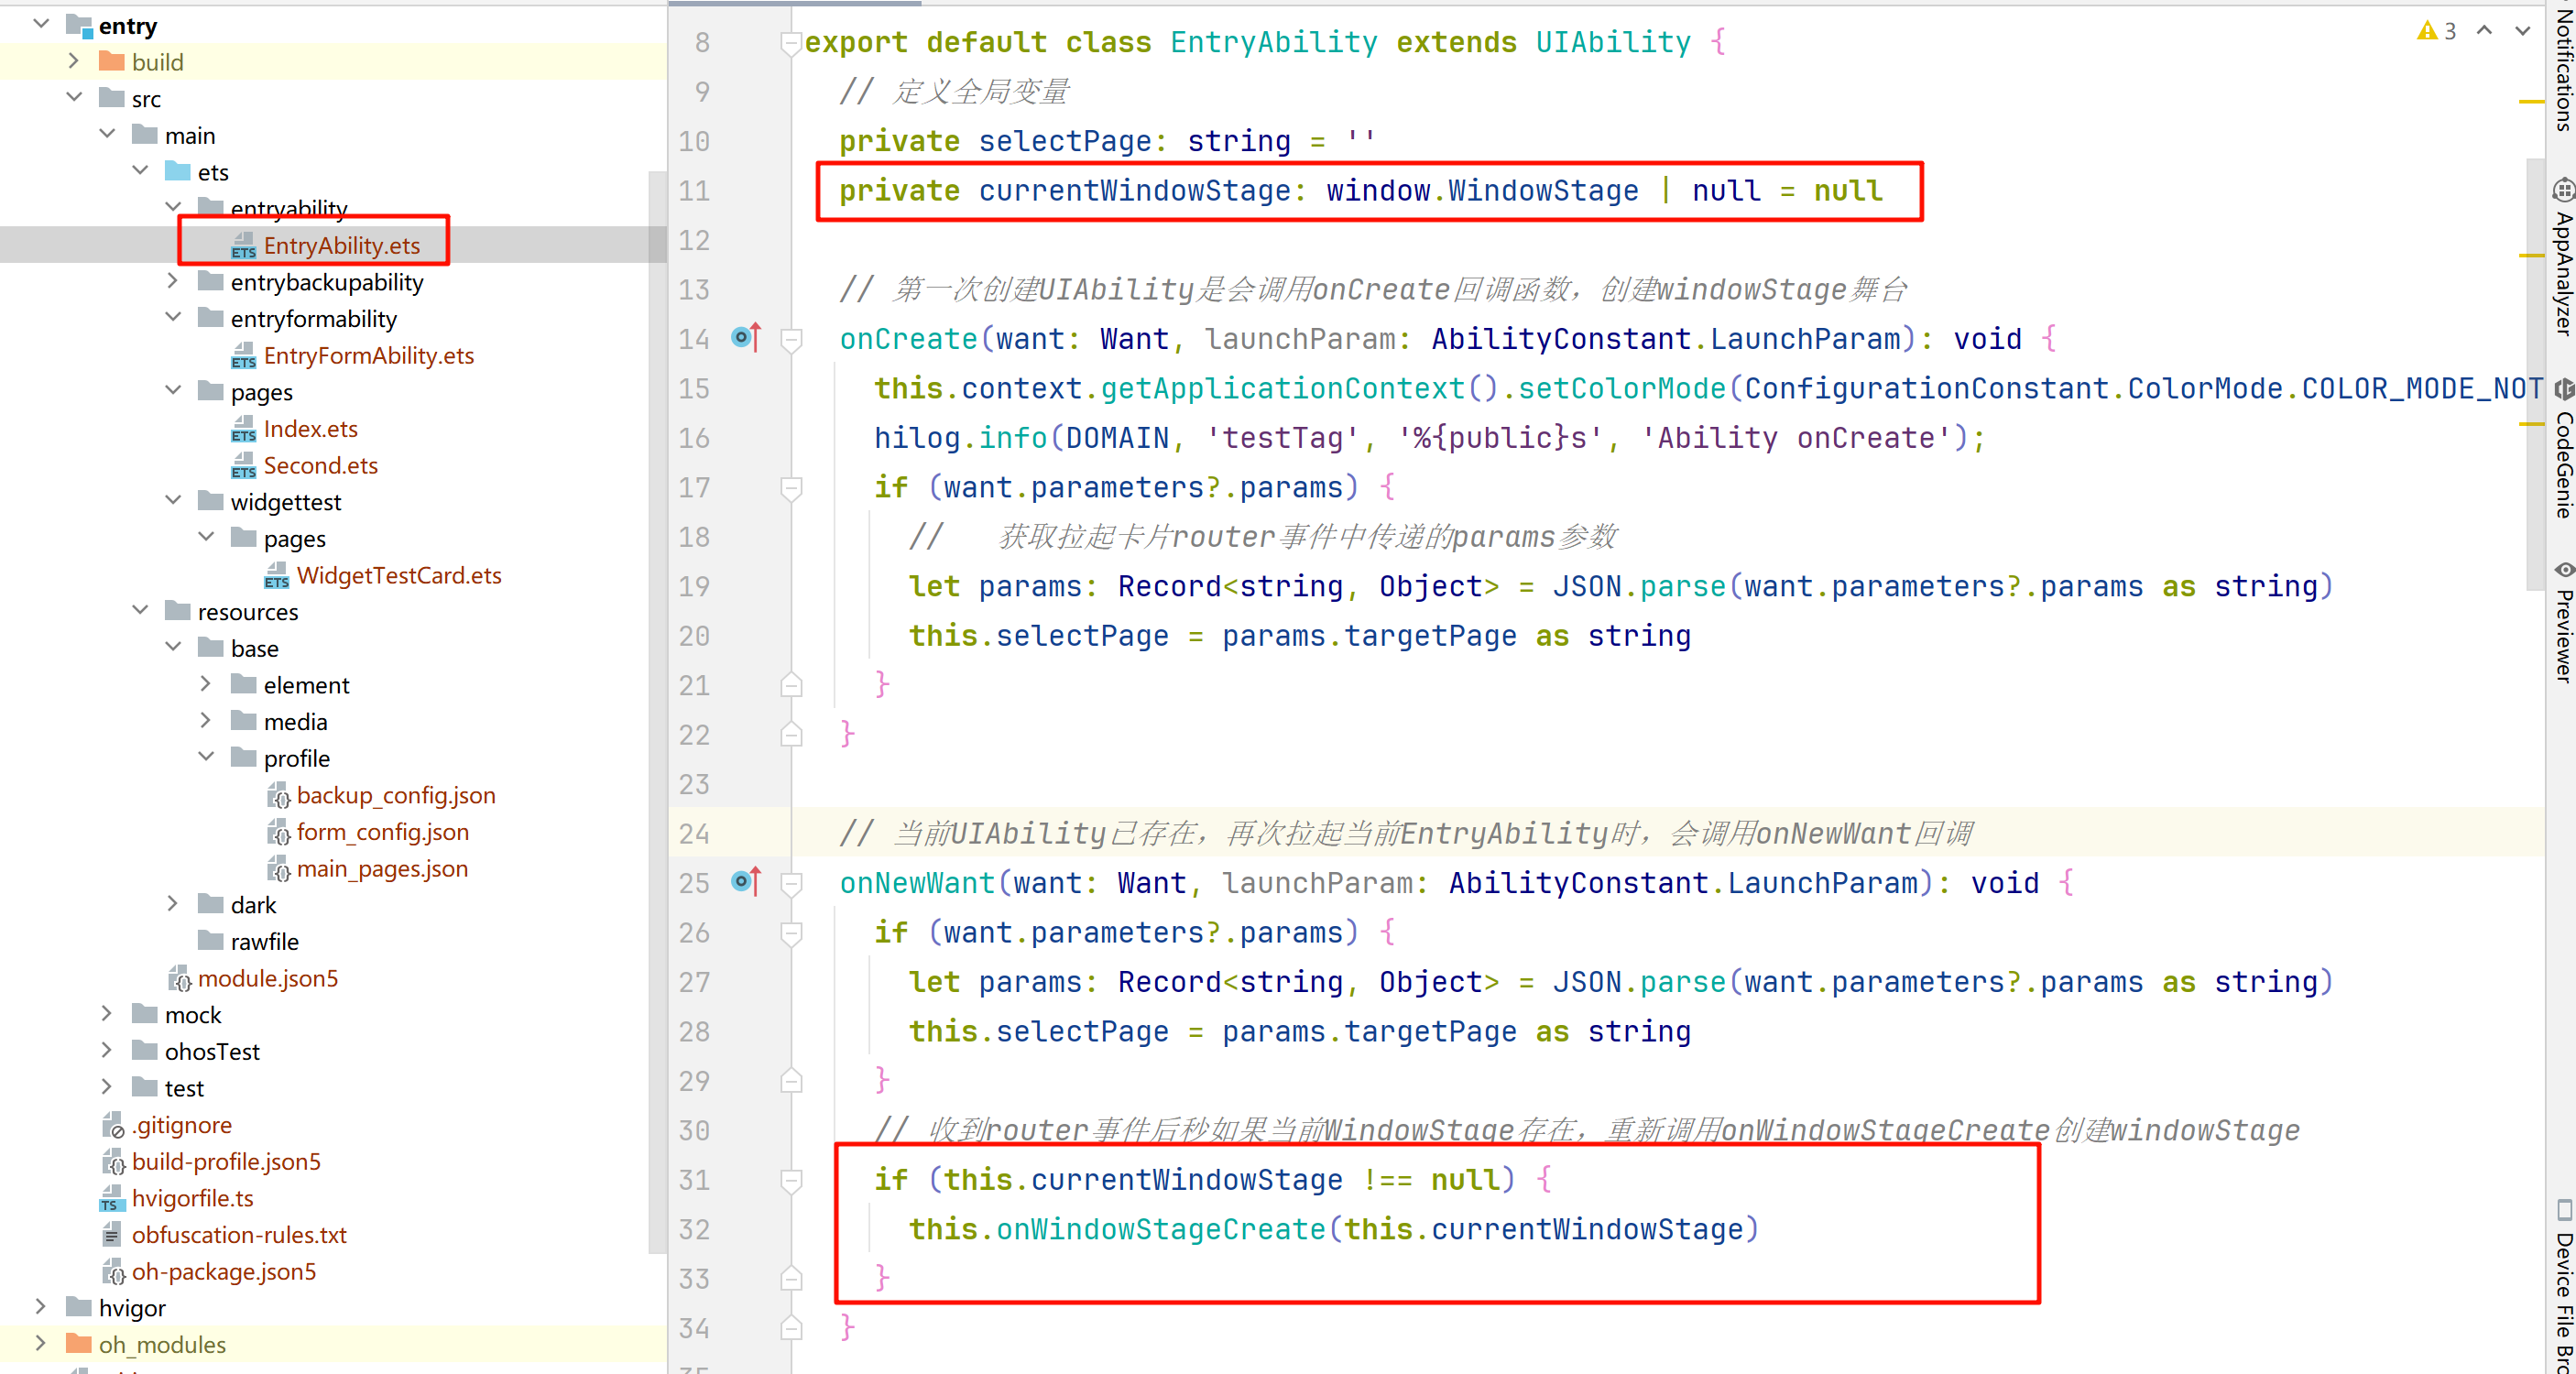Expand the oh_modules folder
Image resolution: width=2576 pixels, height=1374 pixels.
(x=41, y=1343)
